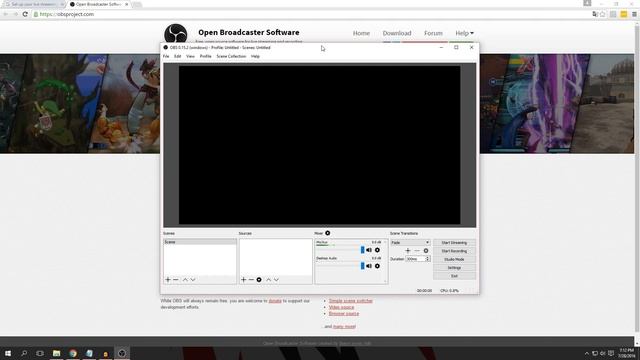
Task: Open the OBS Edit menu
Action: click(178, 56)
